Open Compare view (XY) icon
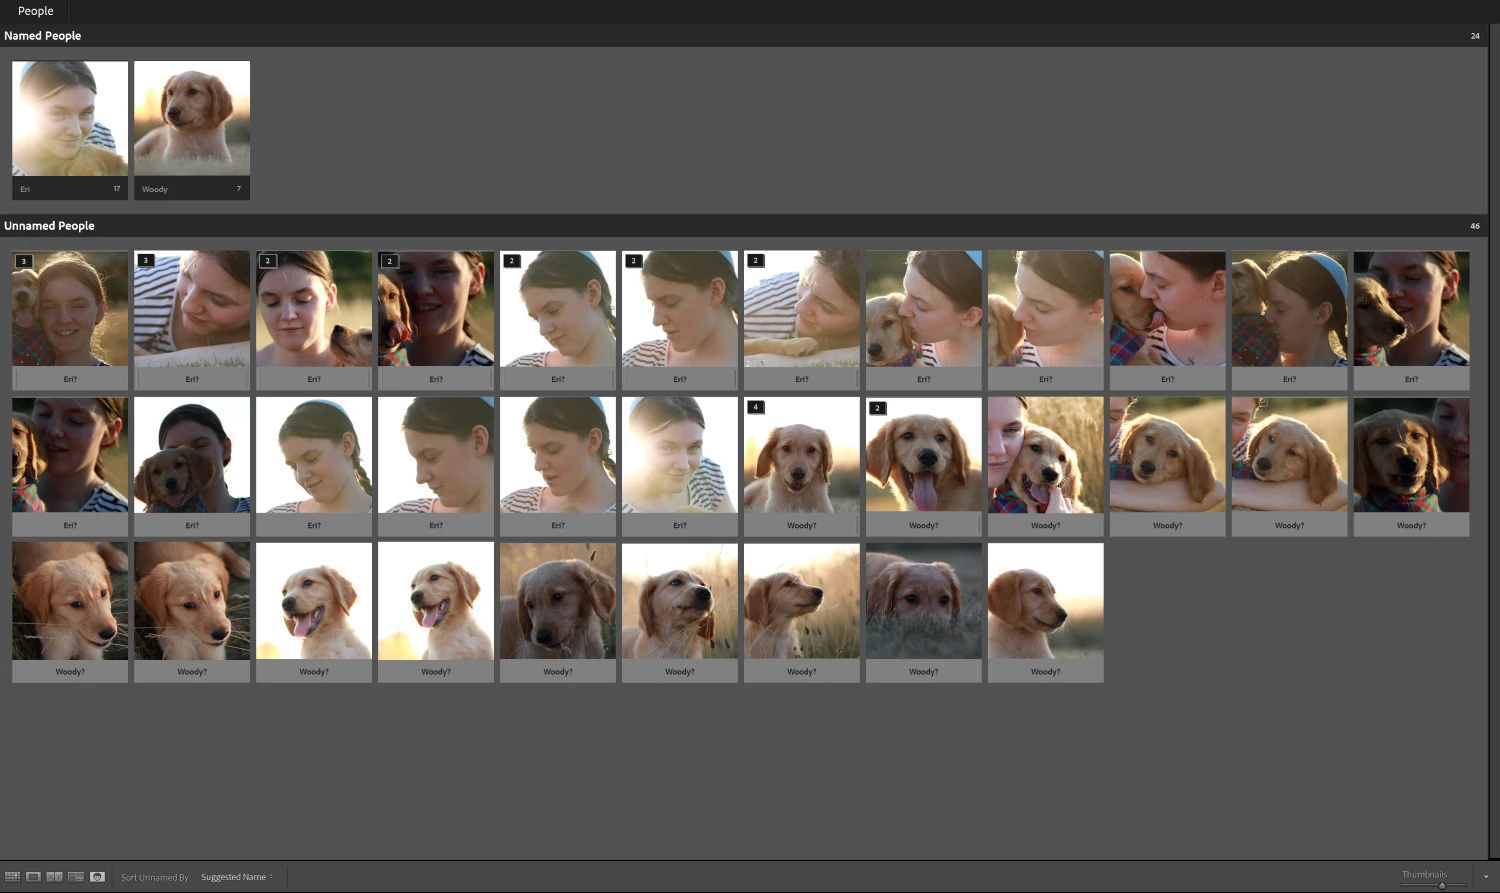Viewport: 1500px width, 893px height. [54, 877]
